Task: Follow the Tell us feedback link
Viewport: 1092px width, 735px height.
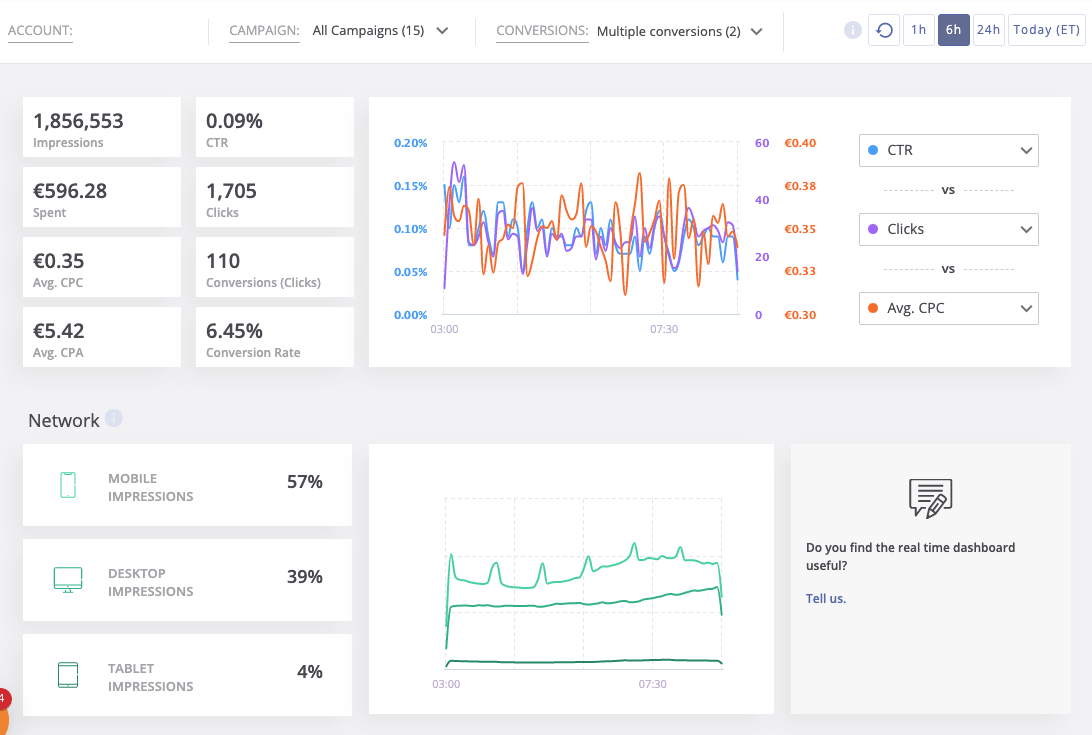Action: click(826, 599)
